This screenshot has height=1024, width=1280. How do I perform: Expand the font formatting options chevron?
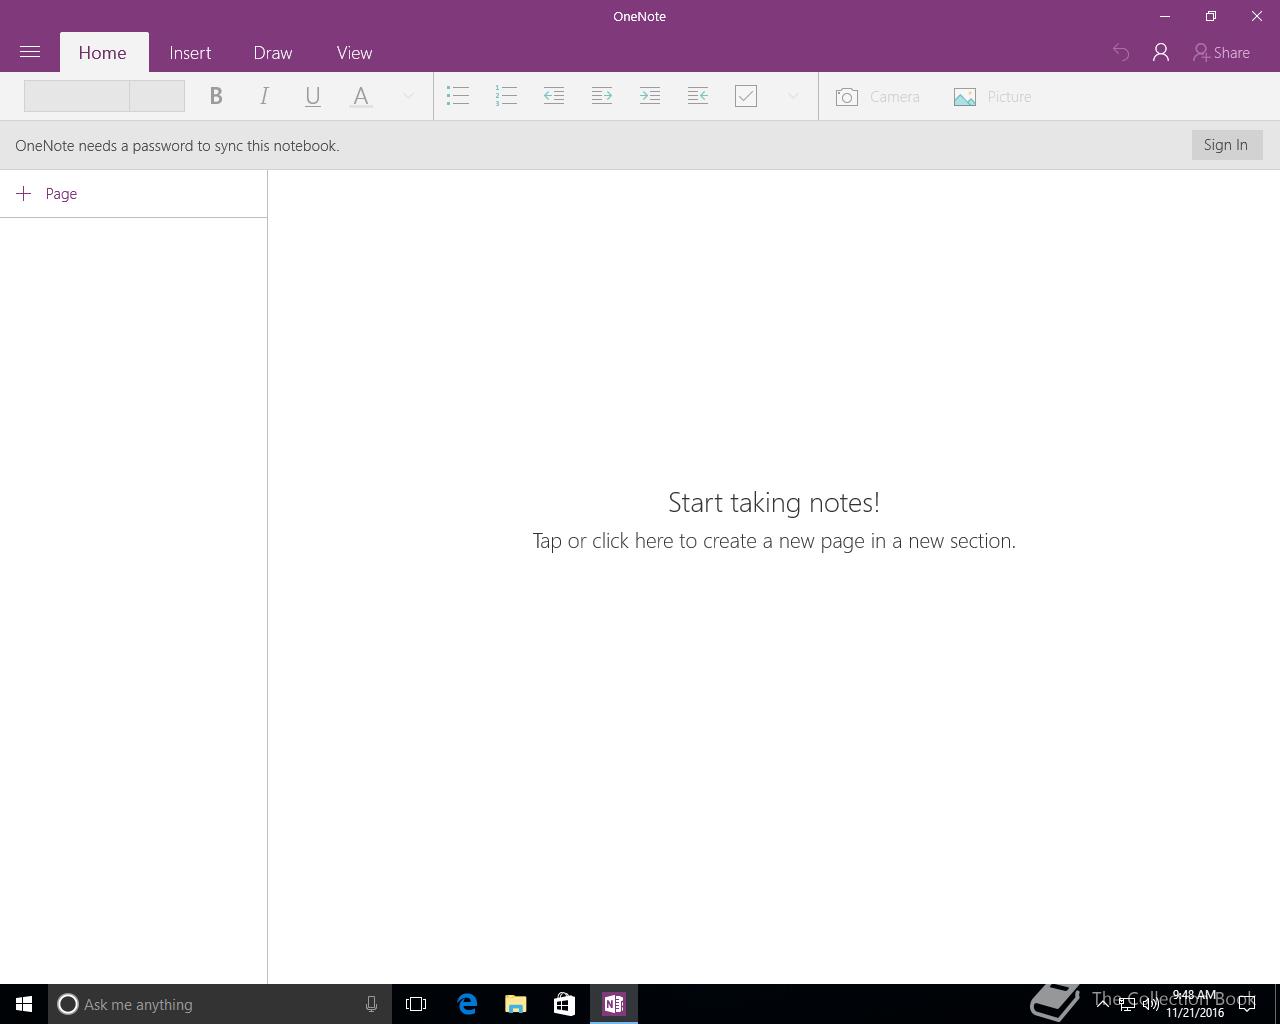pos(408,96)
